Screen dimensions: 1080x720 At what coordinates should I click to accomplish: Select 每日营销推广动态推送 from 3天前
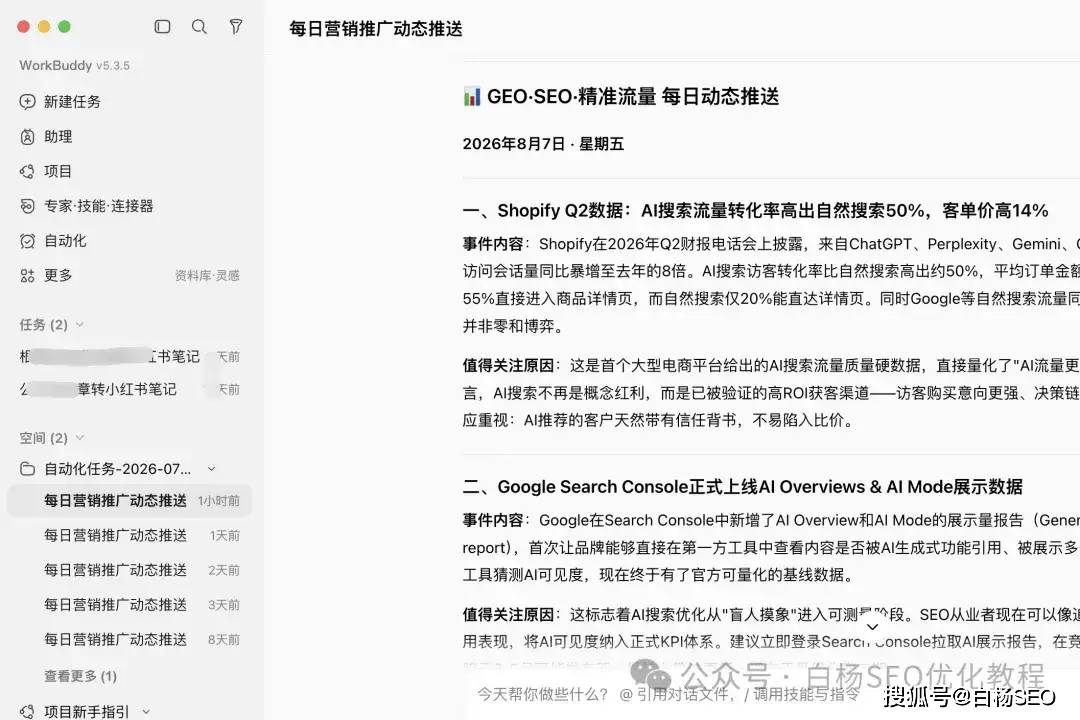(129, 604)
